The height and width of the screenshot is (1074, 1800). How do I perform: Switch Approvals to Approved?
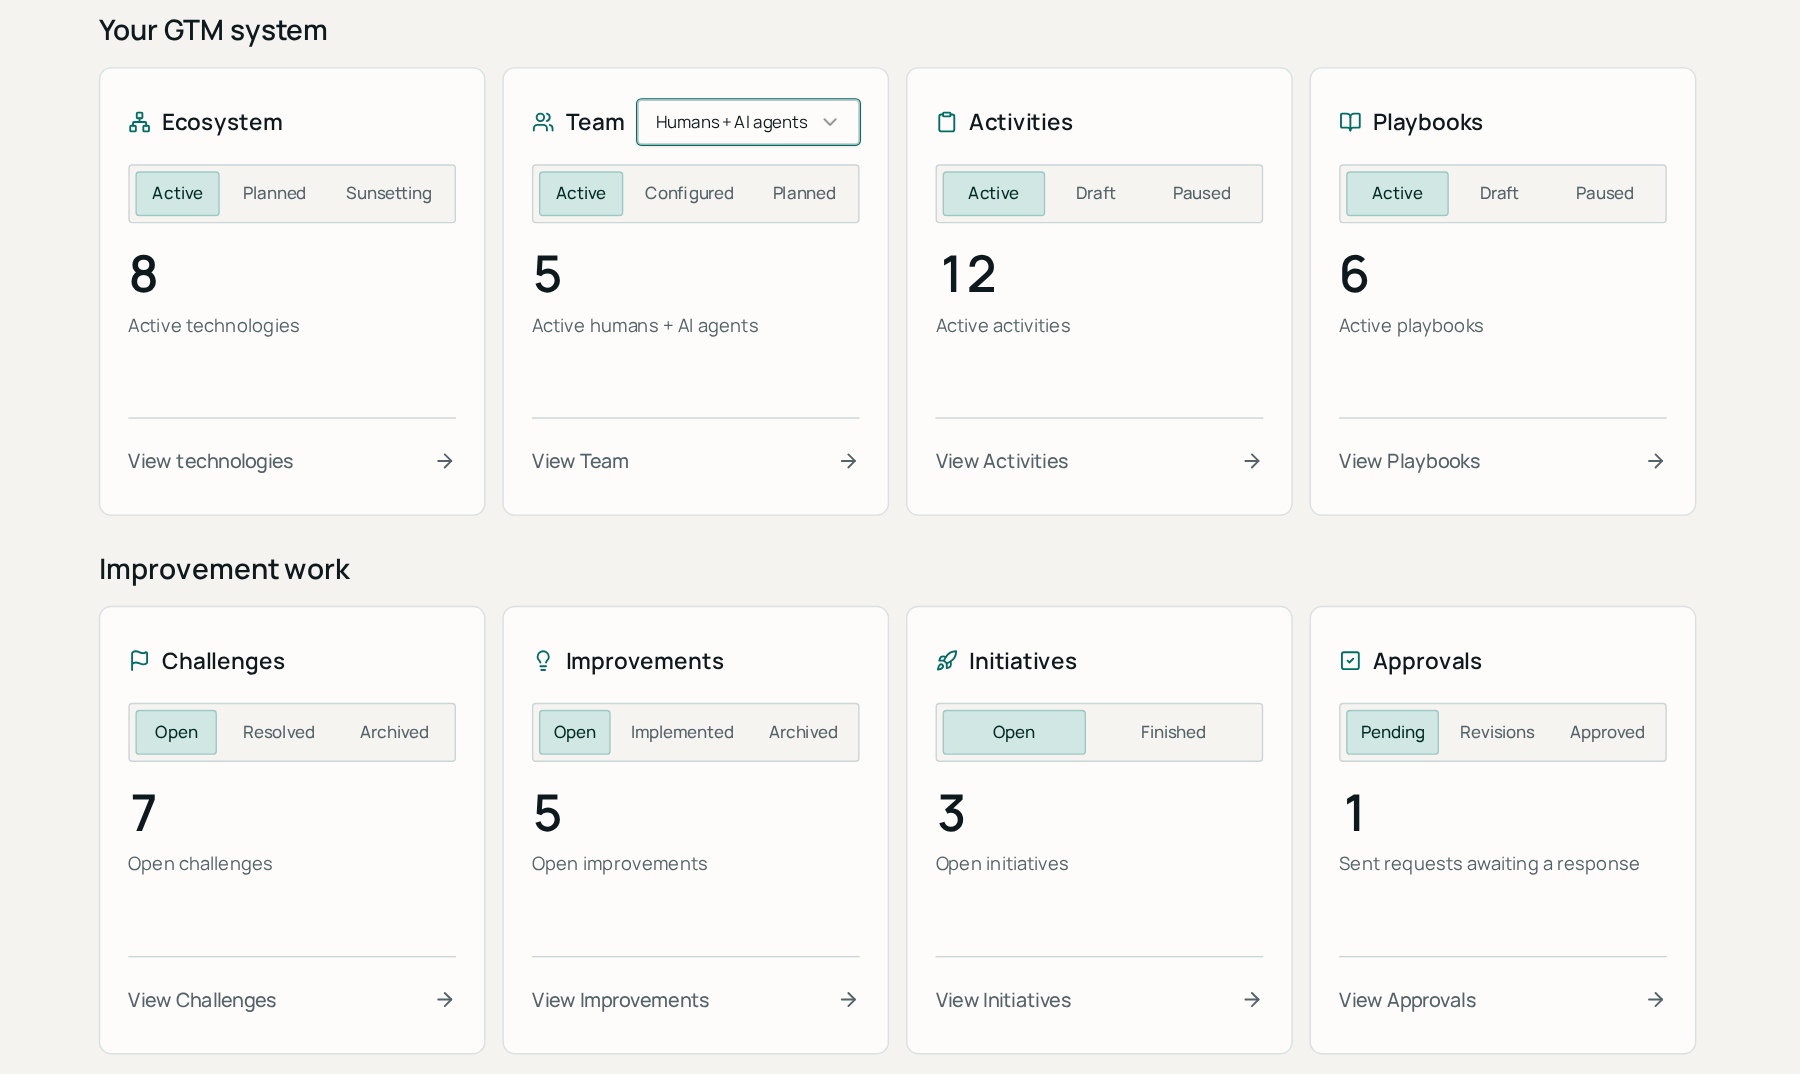(x=1607, y=733)
